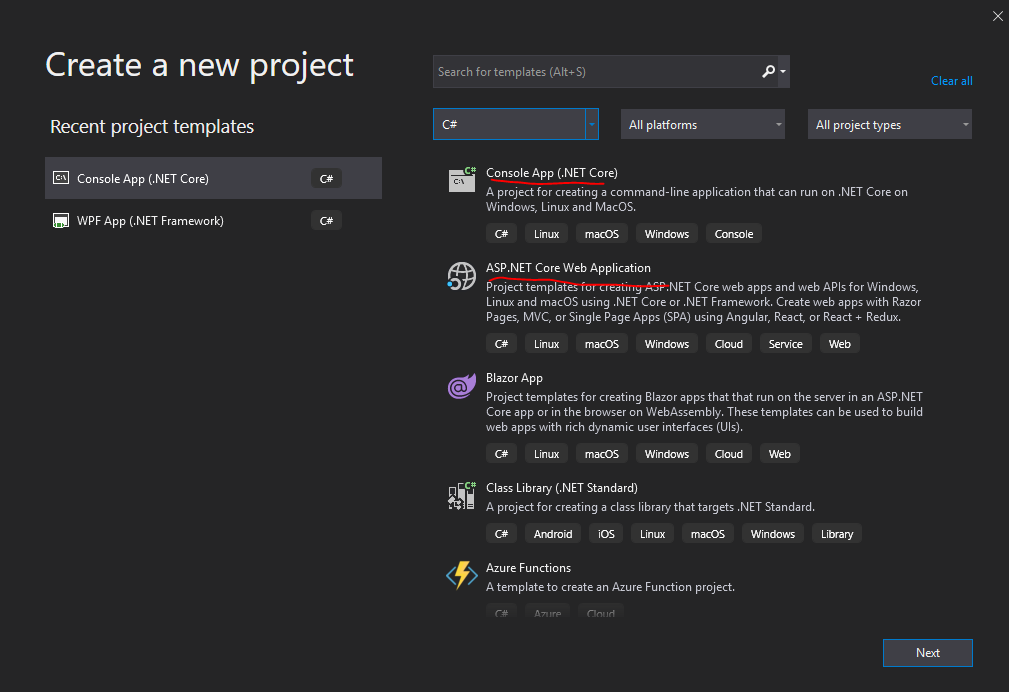
Task: Click the Web tag under ASP.NET Core
Action: coord(839,344)
